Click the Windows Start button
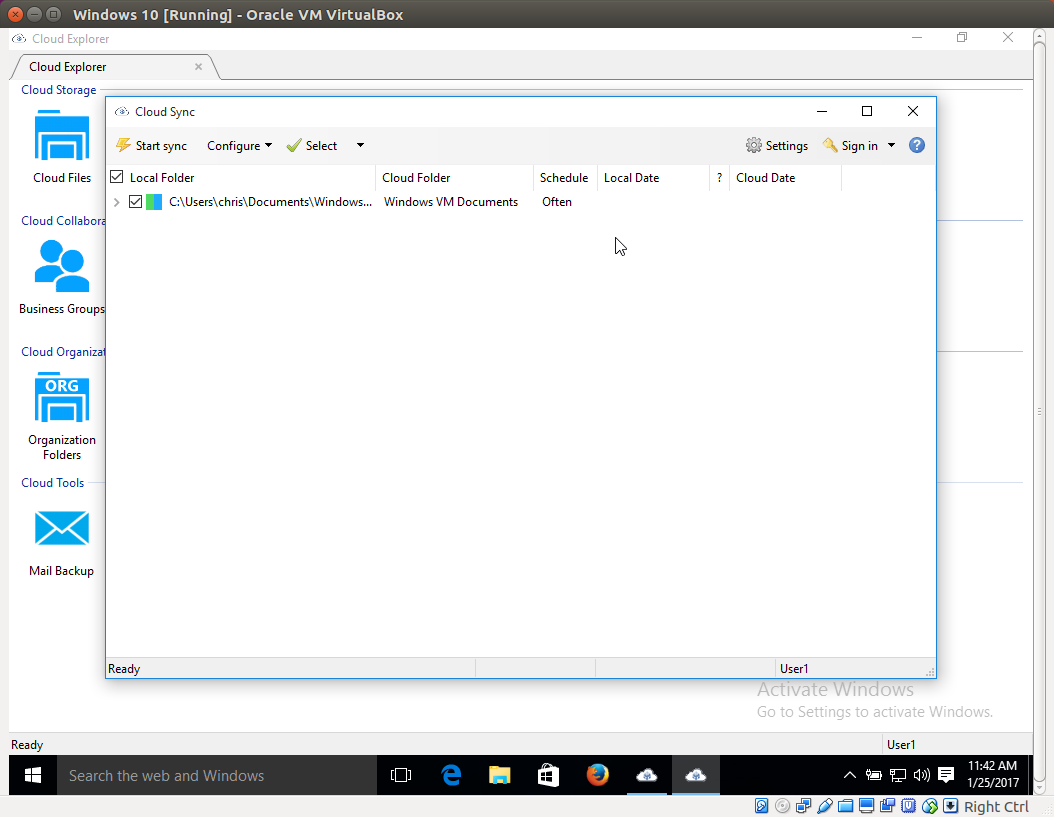This screenshot has height=817, width=1054. (x=33, y=775)
